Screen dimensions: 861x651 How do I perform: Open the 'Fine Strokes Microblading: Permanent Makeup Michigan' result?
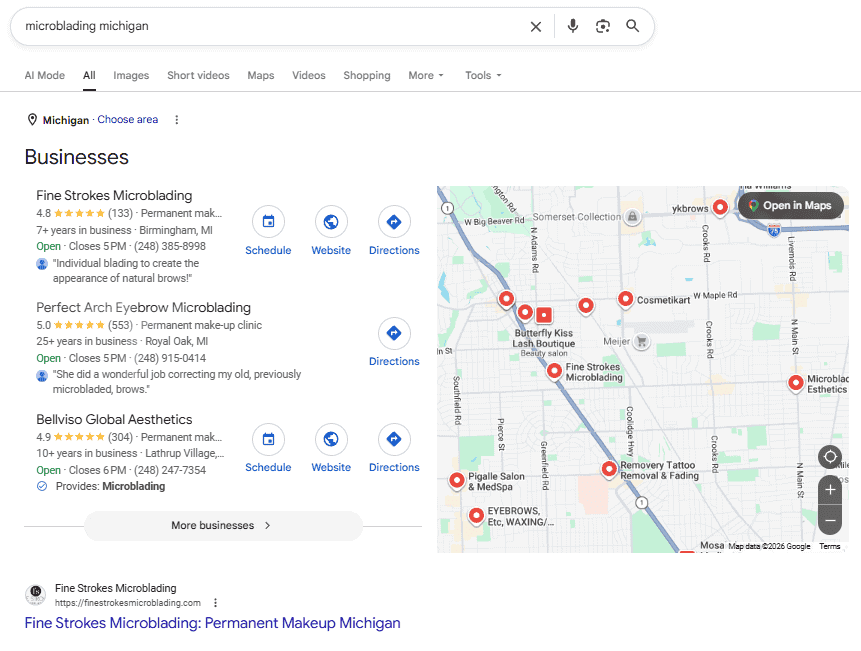point(213,623)
